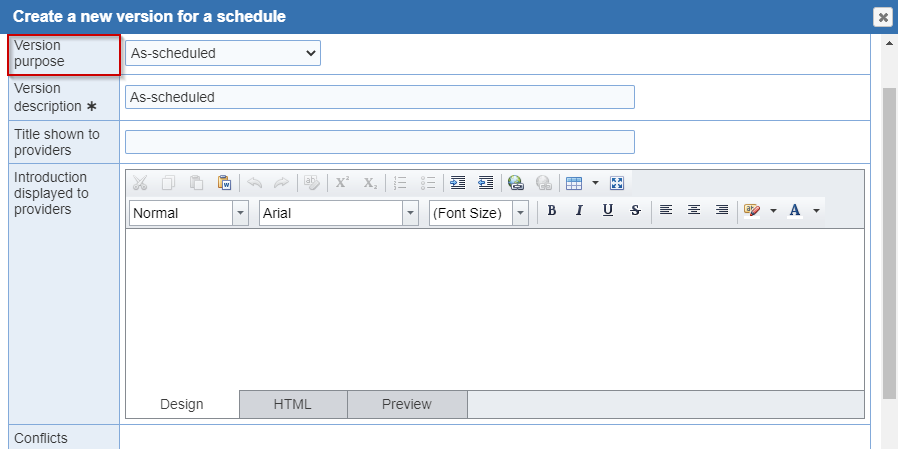Click the Title shown to providers field
The image size is (898, 449).
tap(380, 142)
